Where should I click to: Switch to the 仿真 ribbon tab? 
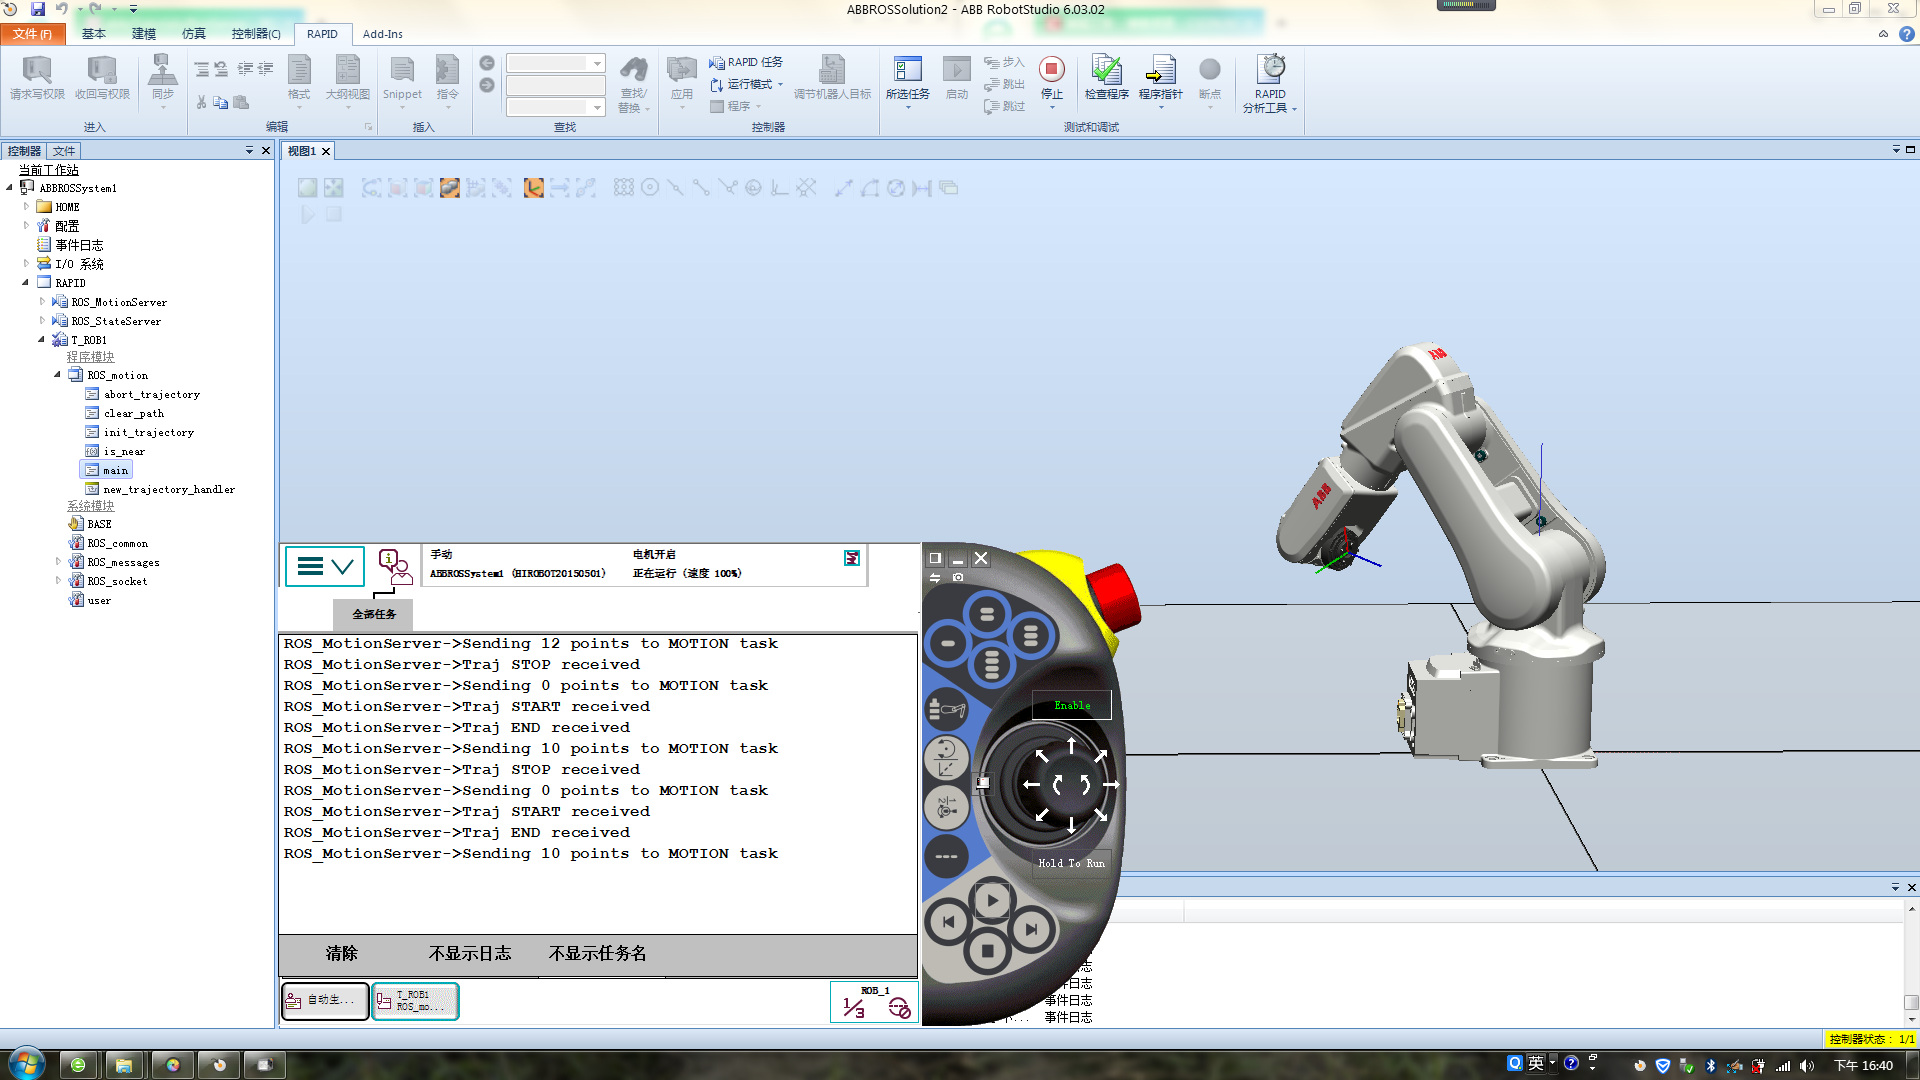tap(194, 34)
